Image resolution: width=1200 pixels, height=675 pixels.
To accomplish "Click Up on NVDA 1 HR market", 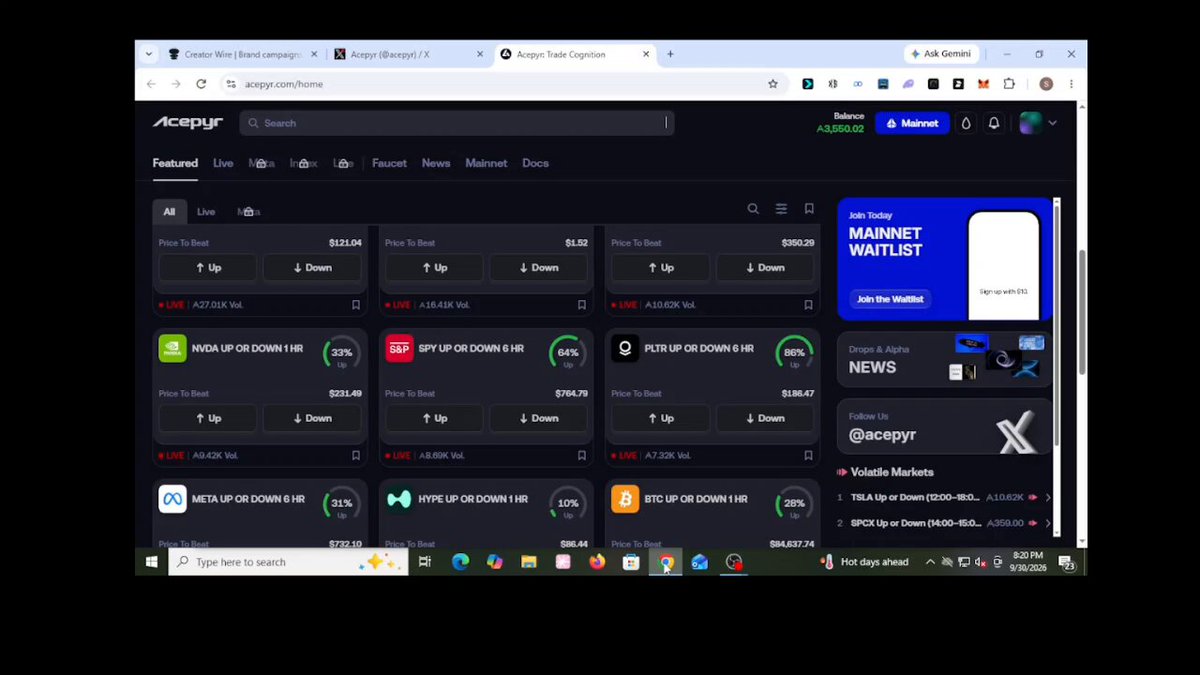I will 207,418.
